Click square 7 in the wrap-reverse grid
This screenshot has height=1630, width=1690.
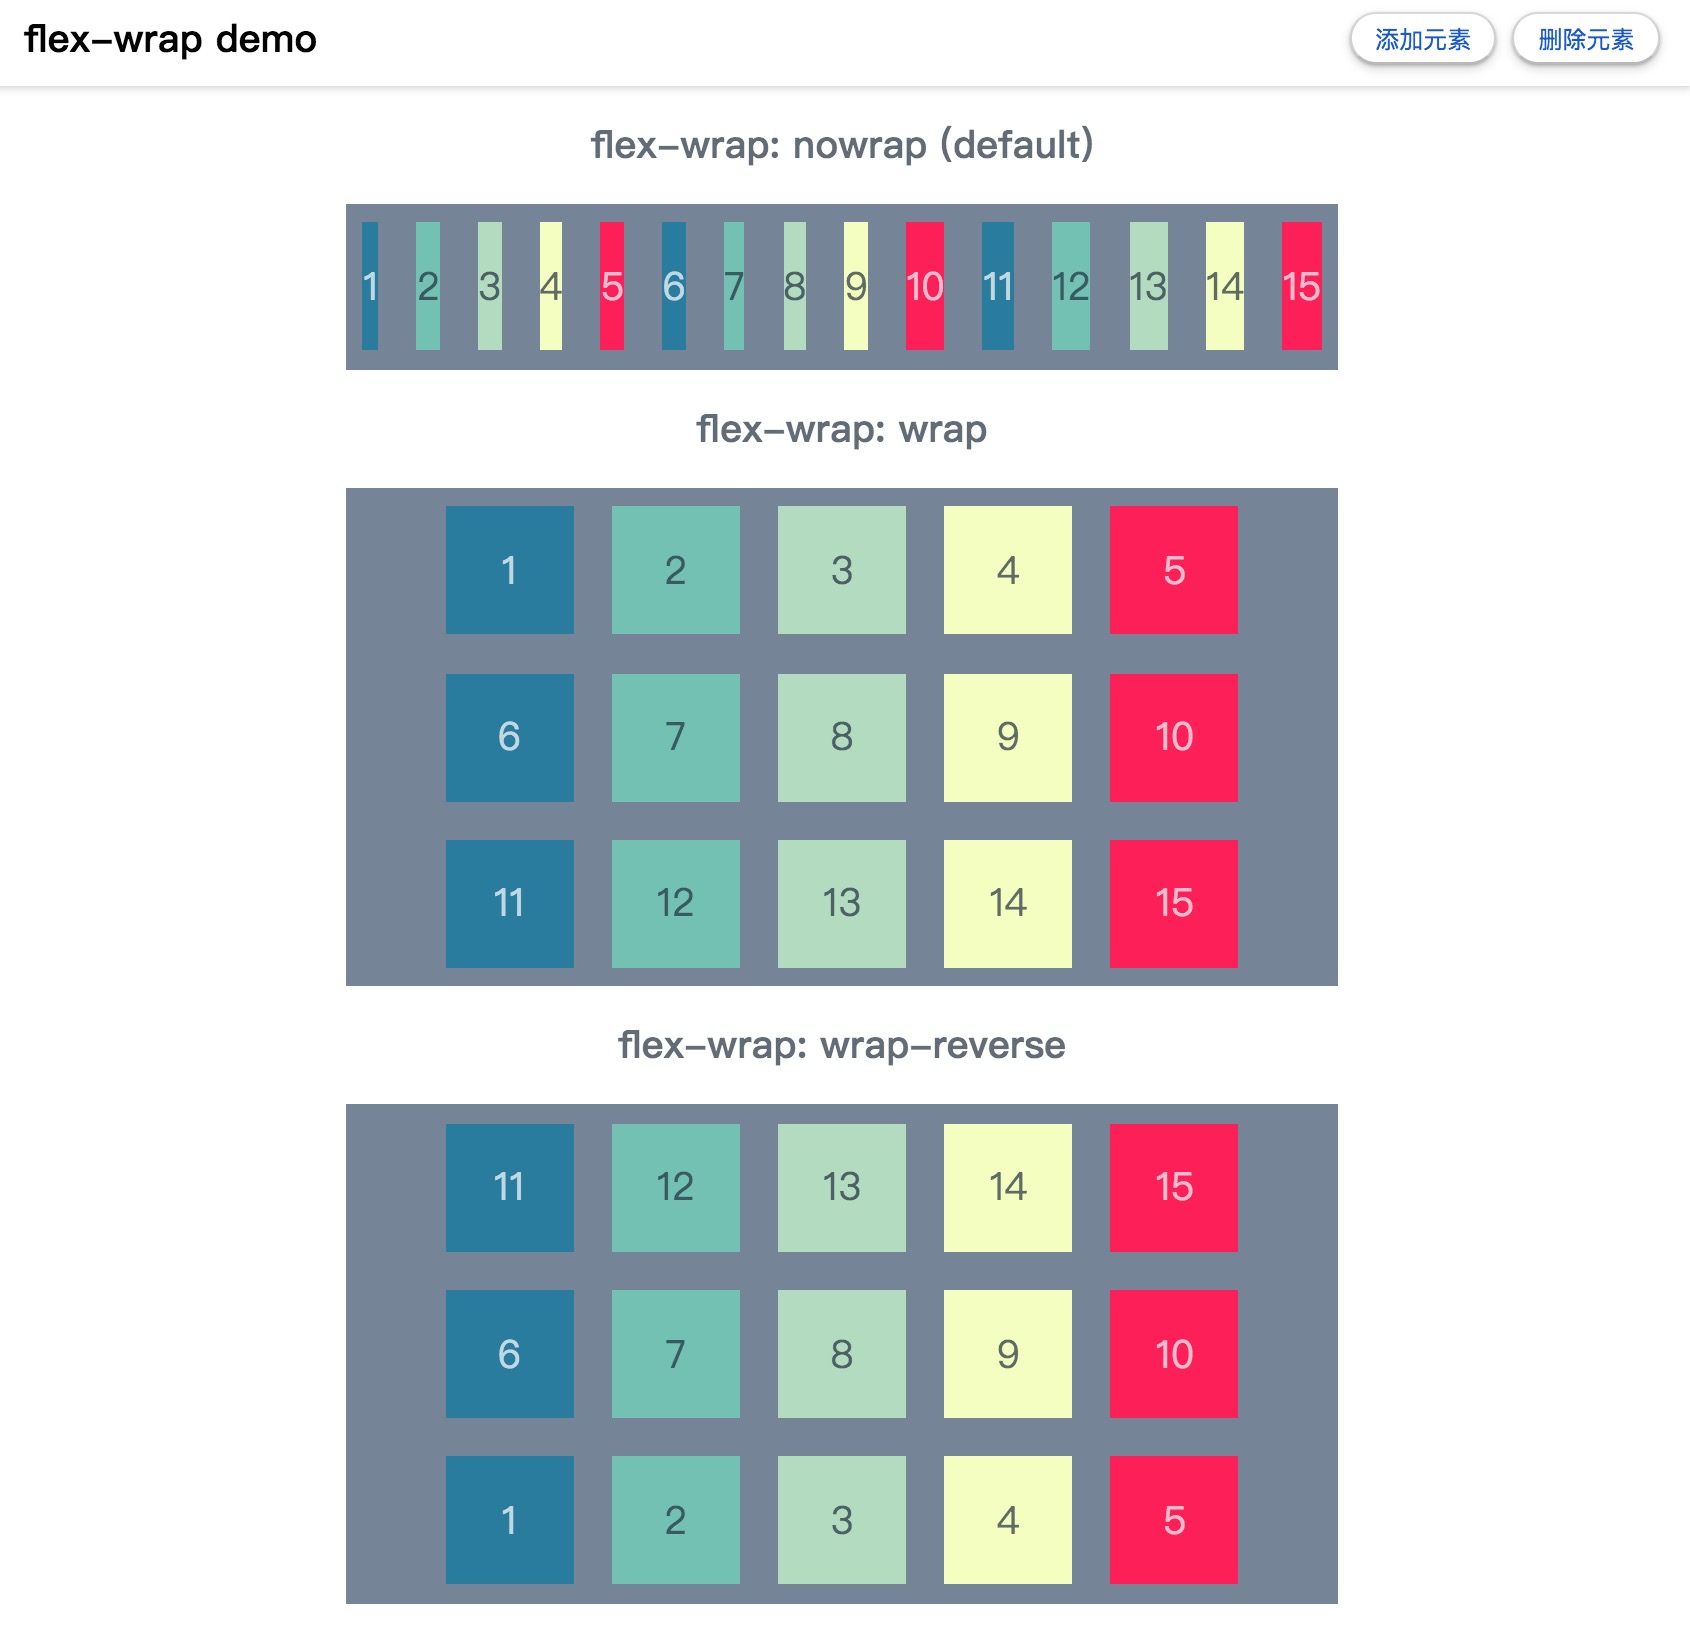[675, 1354]
